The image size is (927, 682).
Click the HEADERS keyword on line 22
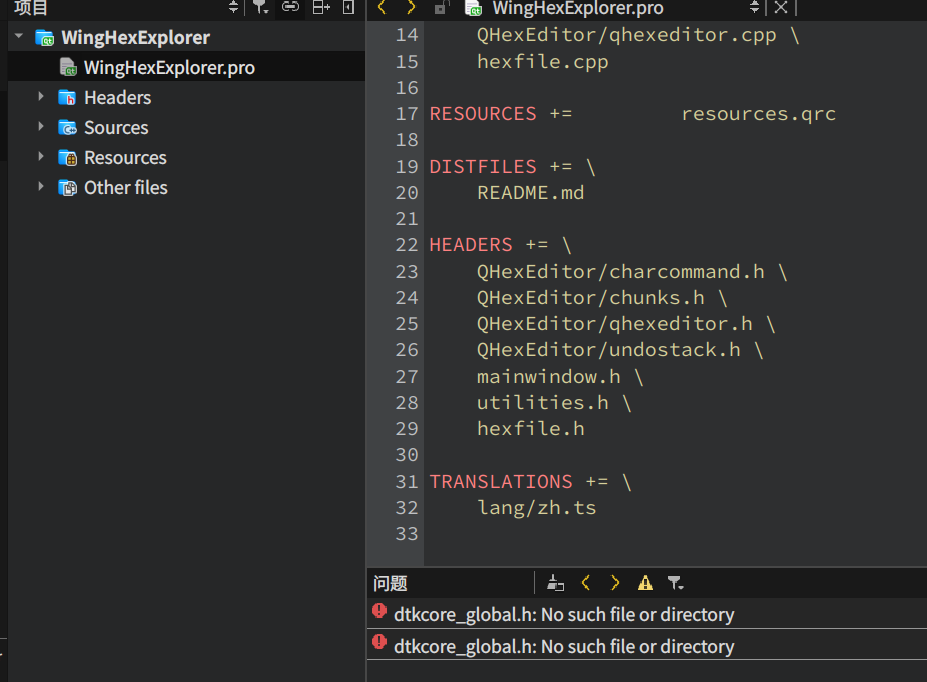click(x=471, y=245)
